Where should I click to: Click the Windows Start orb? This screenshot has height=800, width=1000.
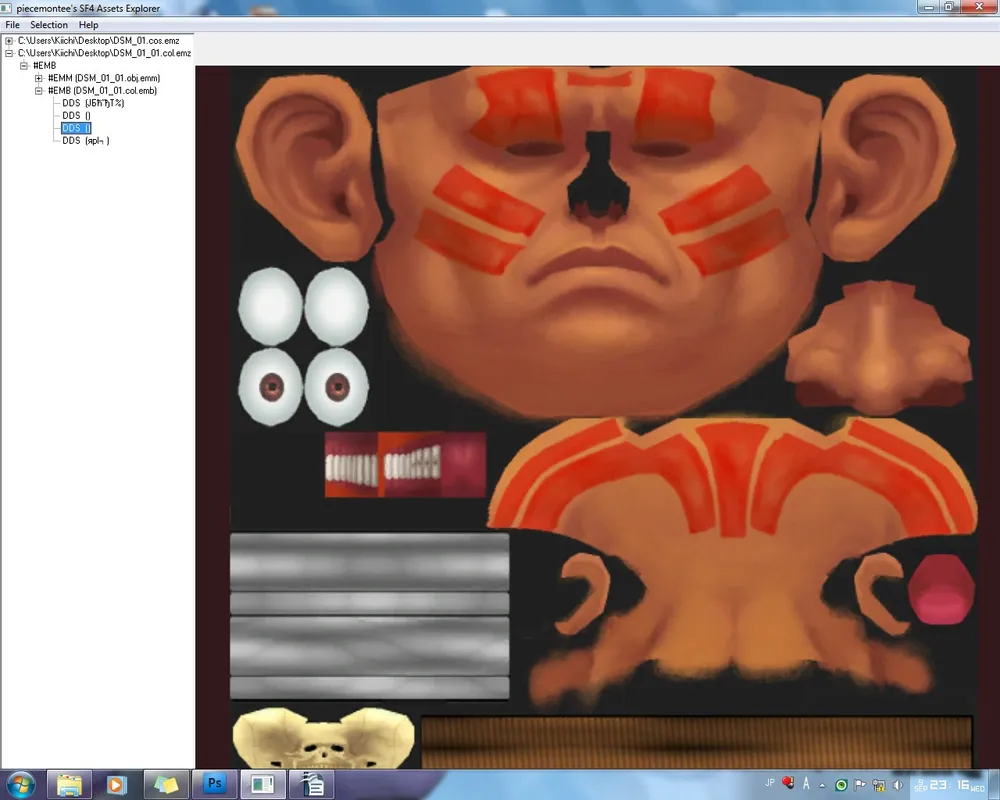[20, 784]
